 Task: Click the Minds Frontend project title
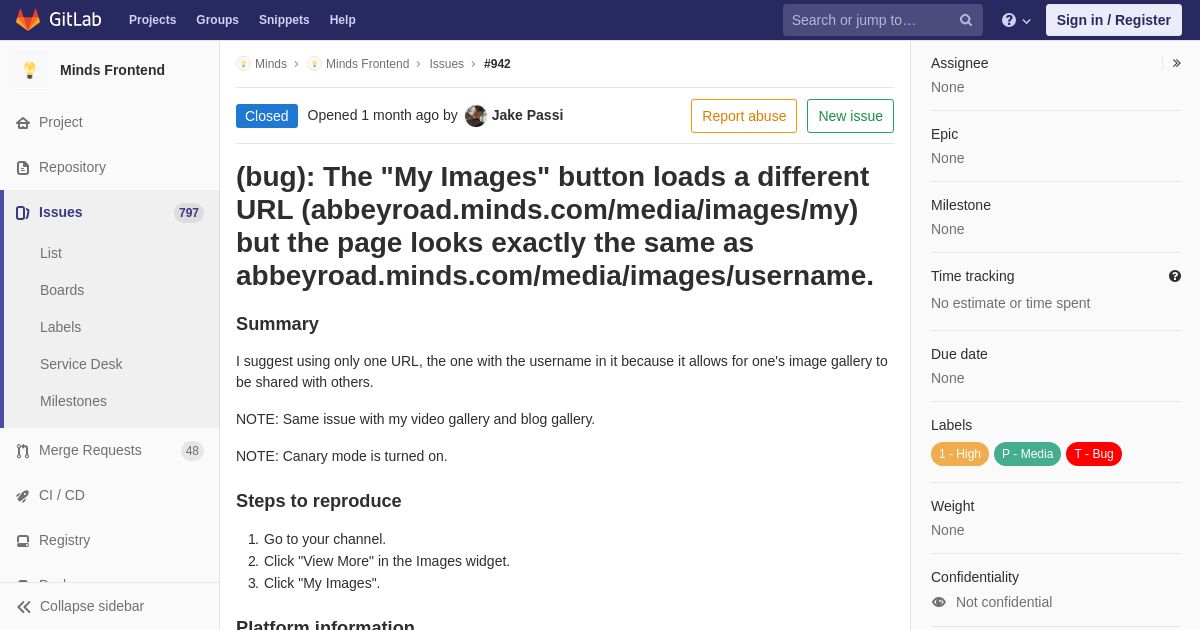pyautogui.click(x=112, y=70)
